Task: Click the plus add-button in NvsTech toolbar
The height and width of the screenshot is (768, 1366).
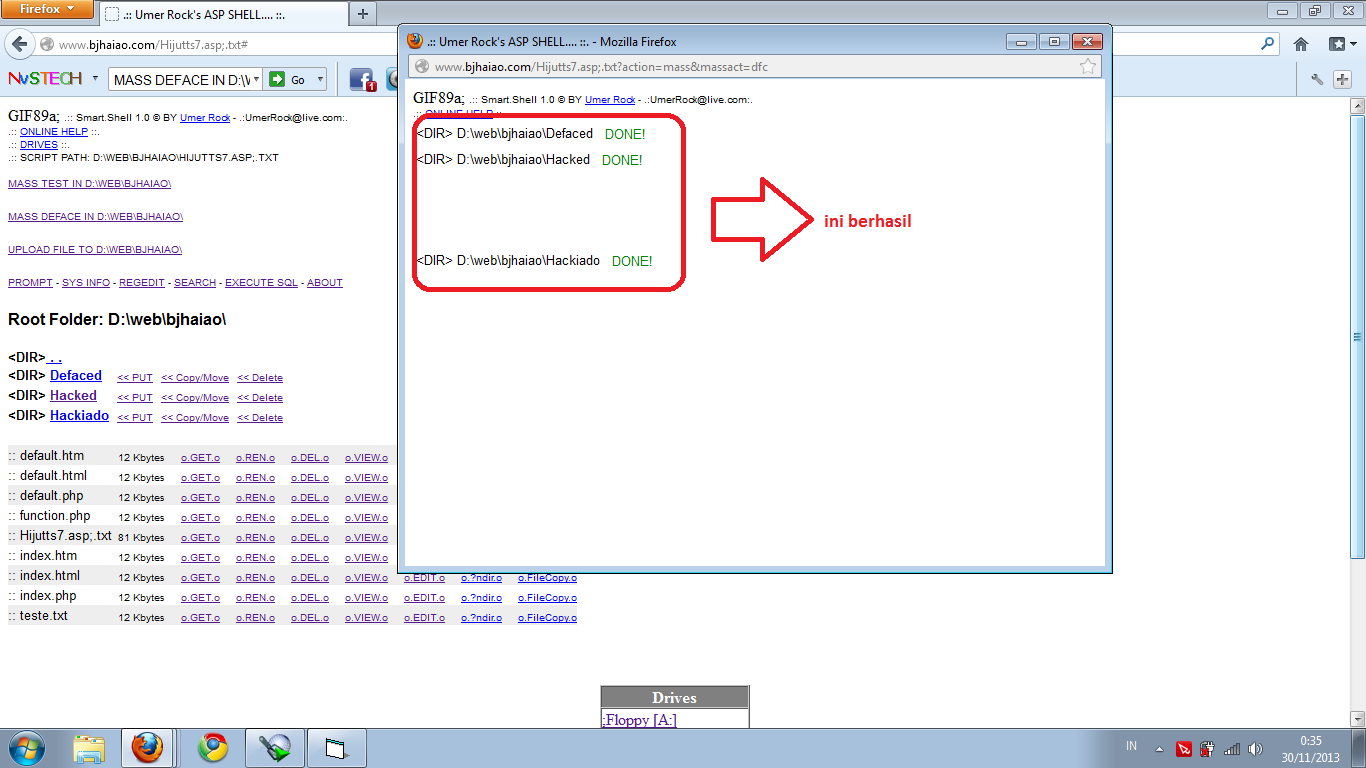Action: click(x=1343, y=80)
